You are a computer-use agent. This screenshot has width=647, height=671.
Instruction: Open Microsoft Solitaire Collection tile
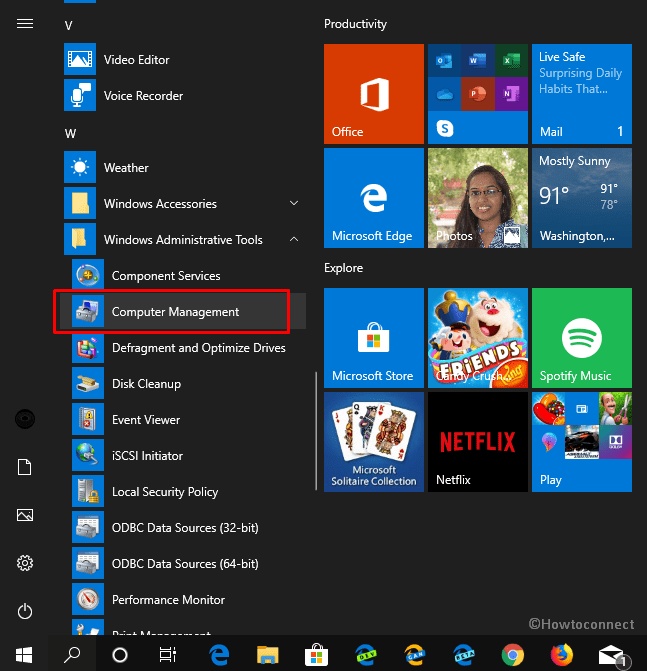(374, 442)
